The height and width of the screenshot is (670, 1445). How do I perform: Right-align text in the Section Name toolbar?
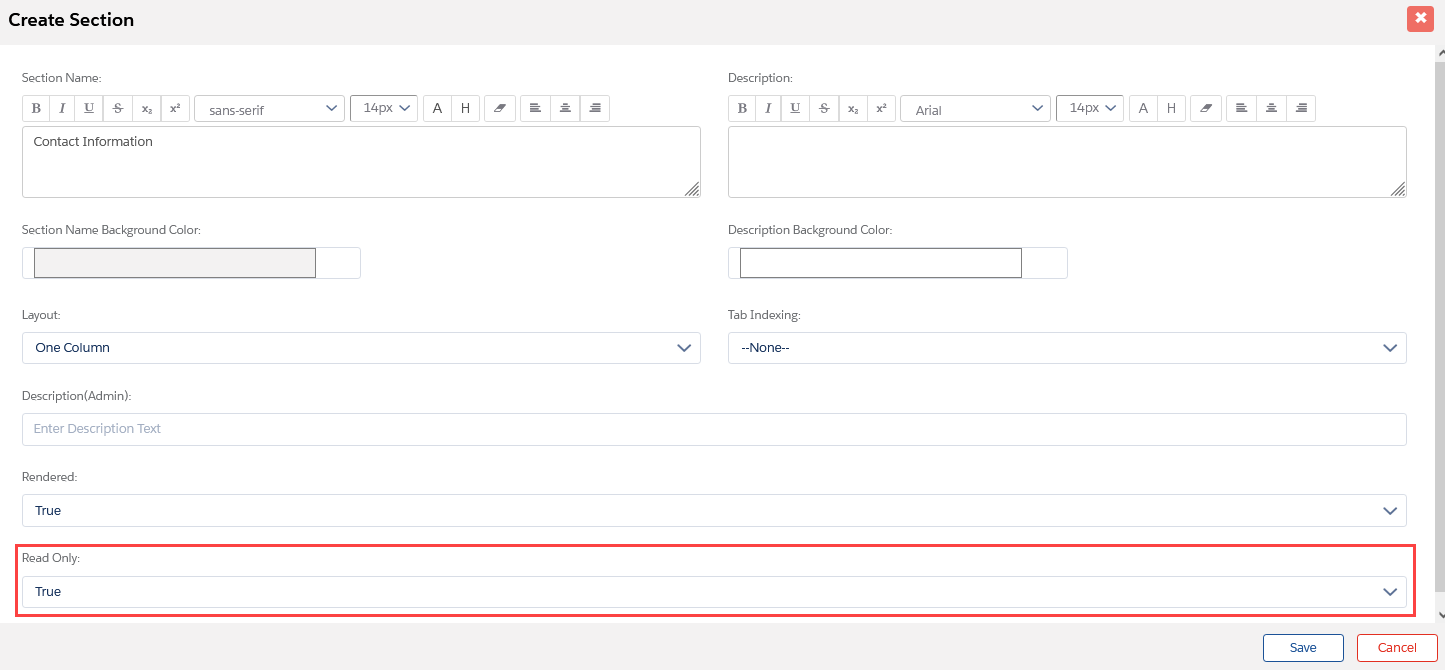595,108
